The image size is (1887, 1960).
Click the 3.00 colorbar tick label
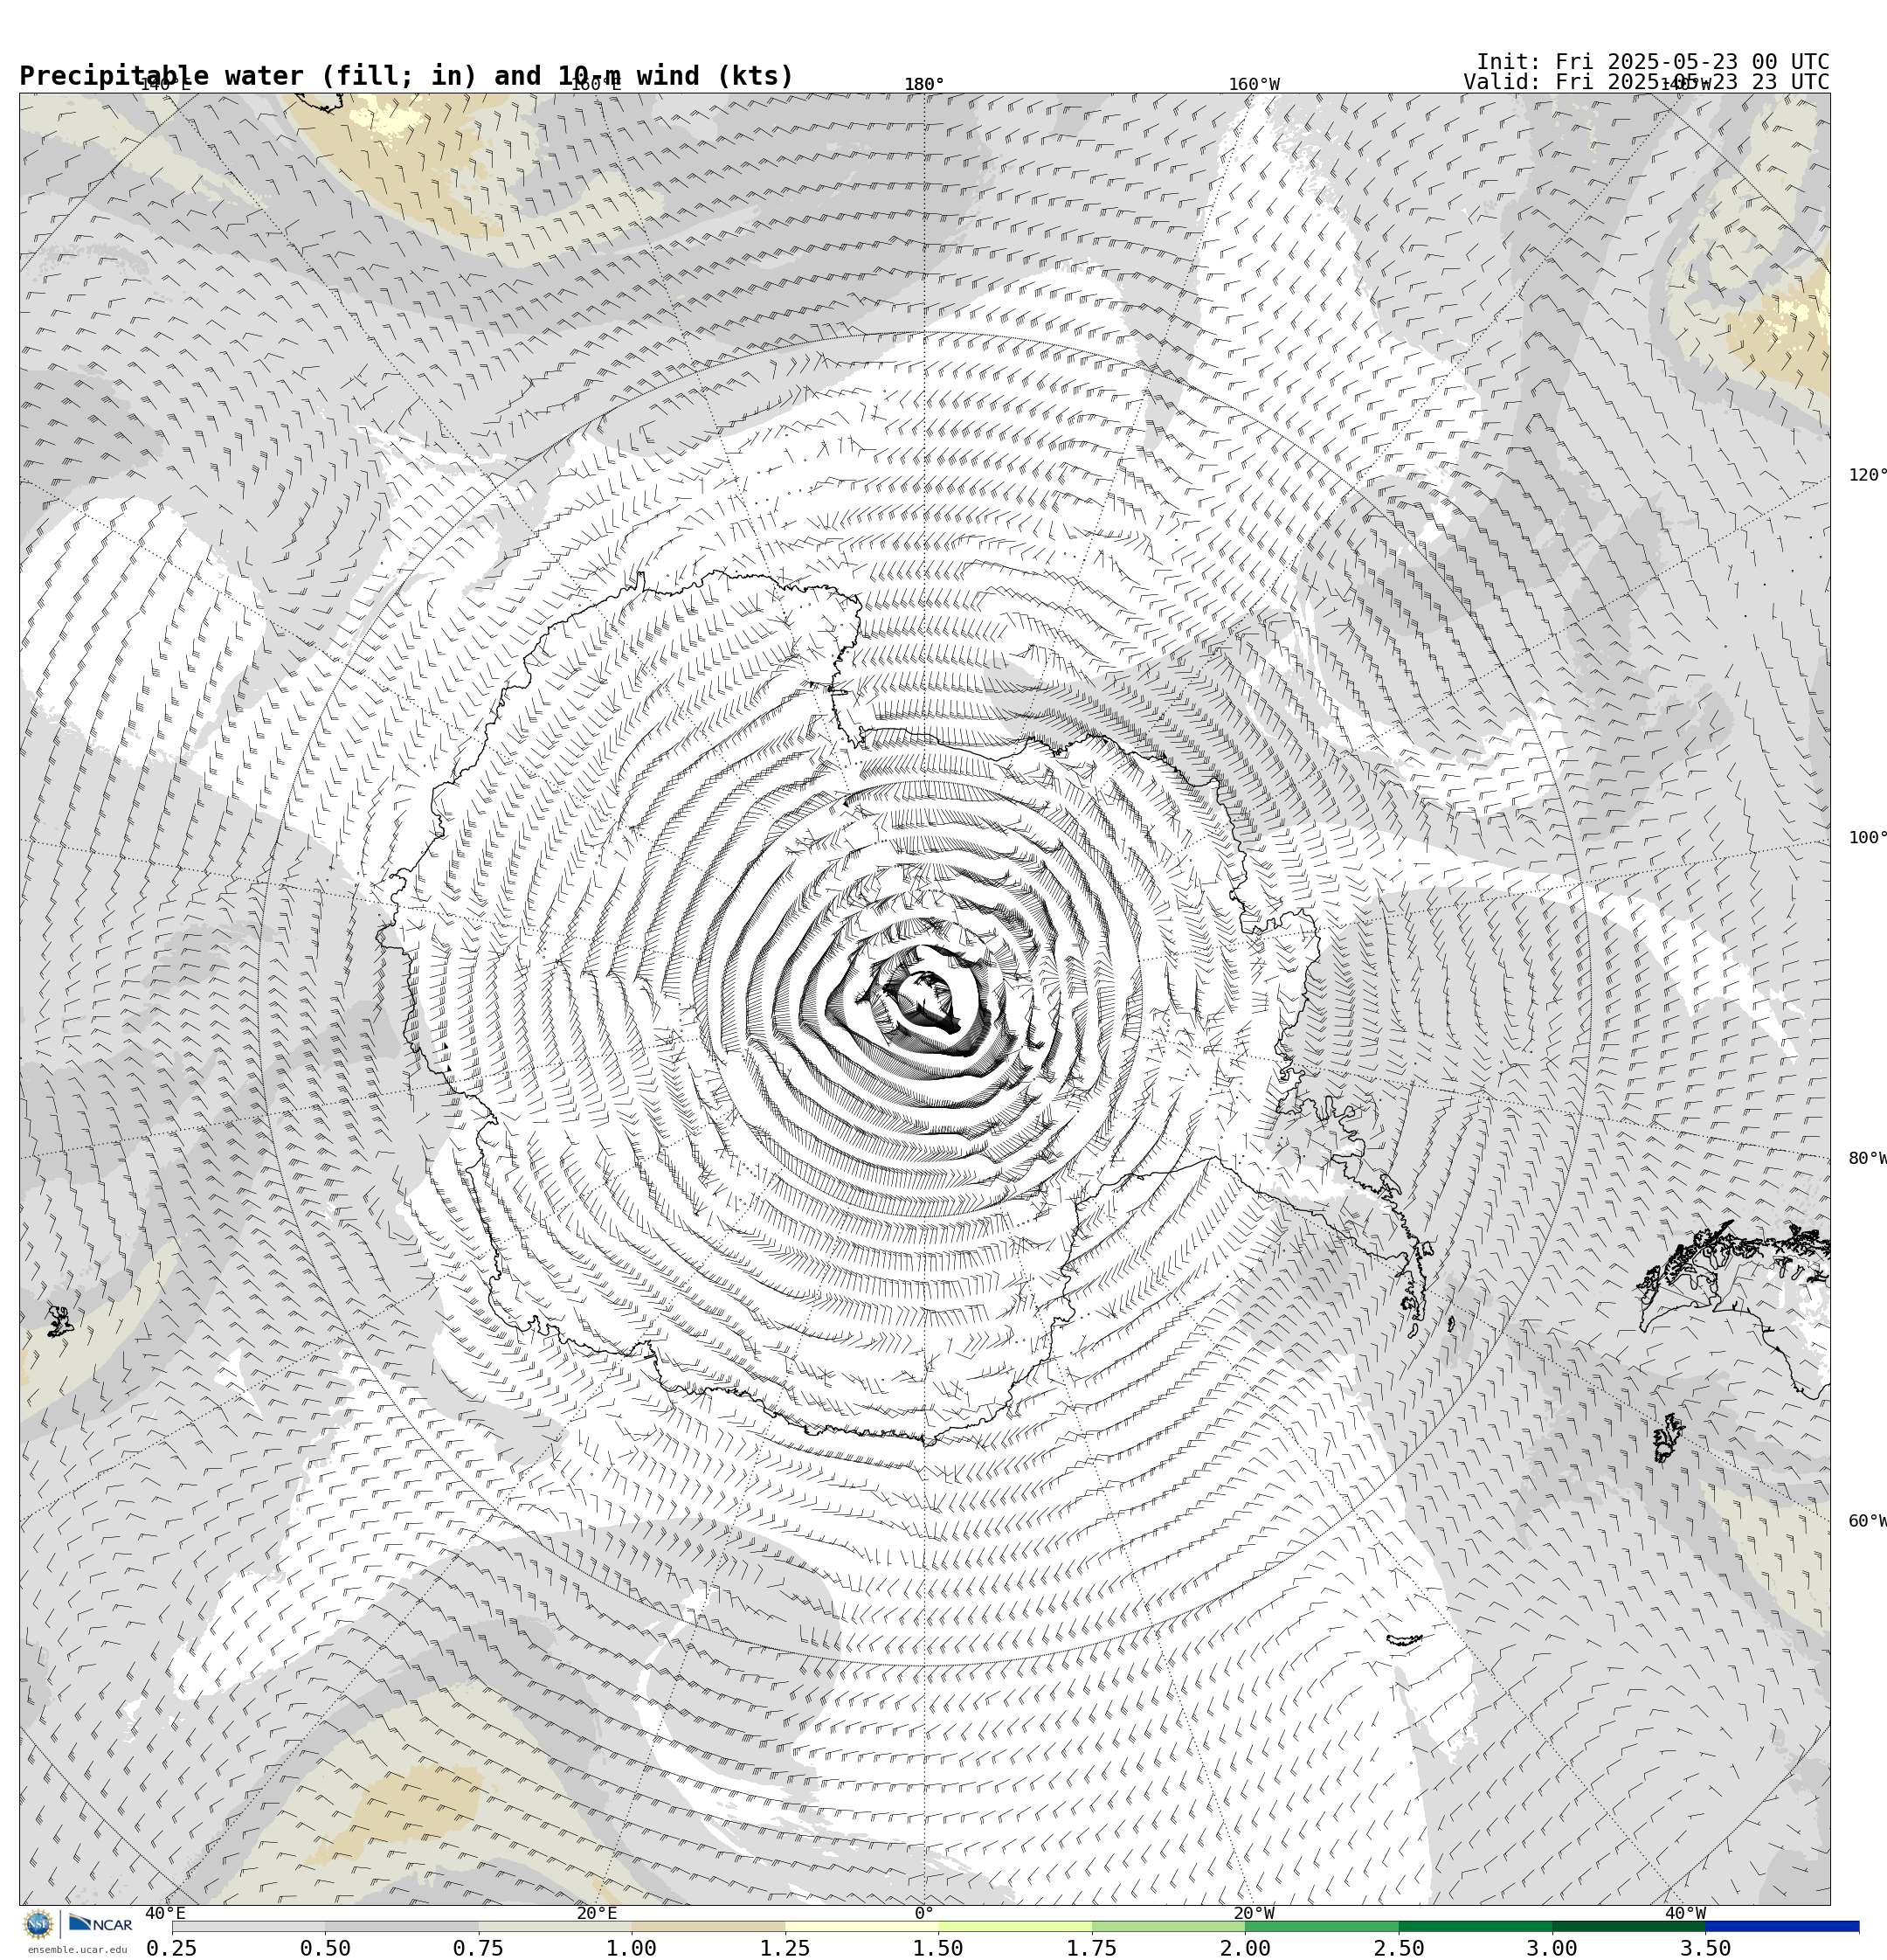click(1552, 1948)
